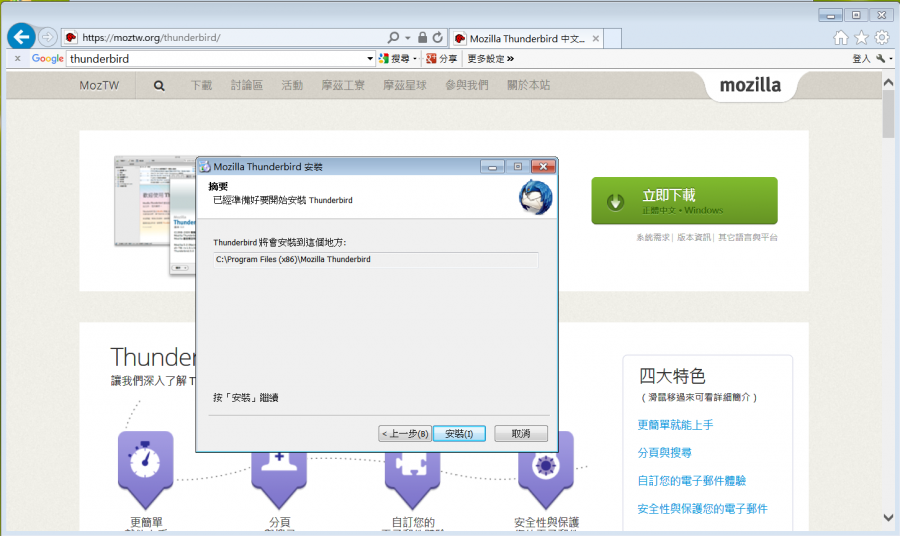Click the 取消 cancel button
Image resolution: width=900 pixels, height=536 pixels.
click(520, 433)
